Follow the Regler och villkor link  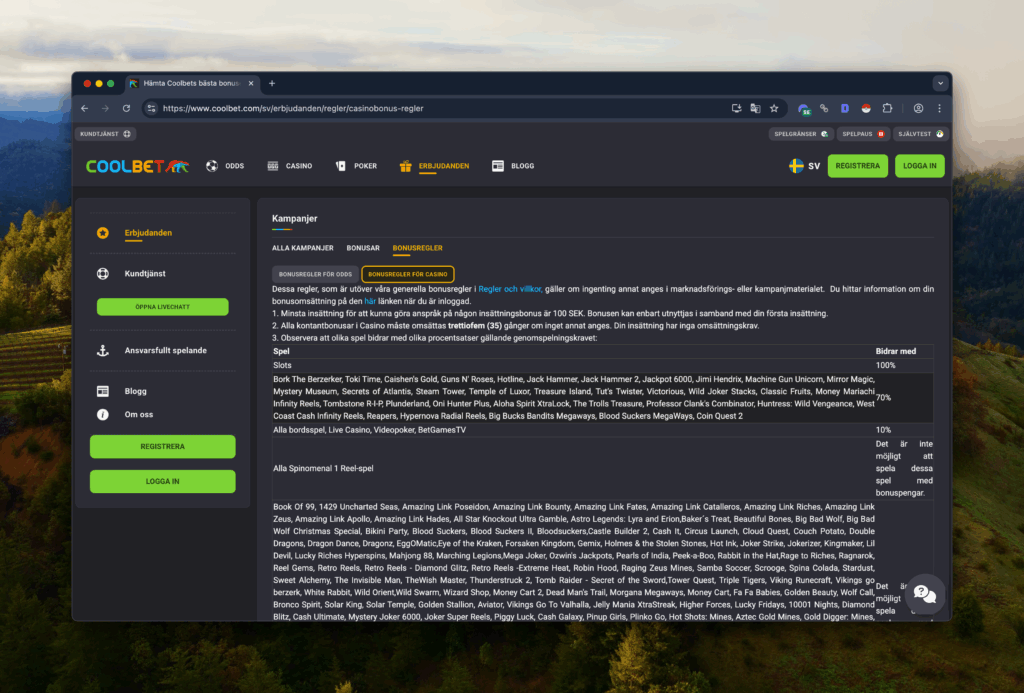510,289
